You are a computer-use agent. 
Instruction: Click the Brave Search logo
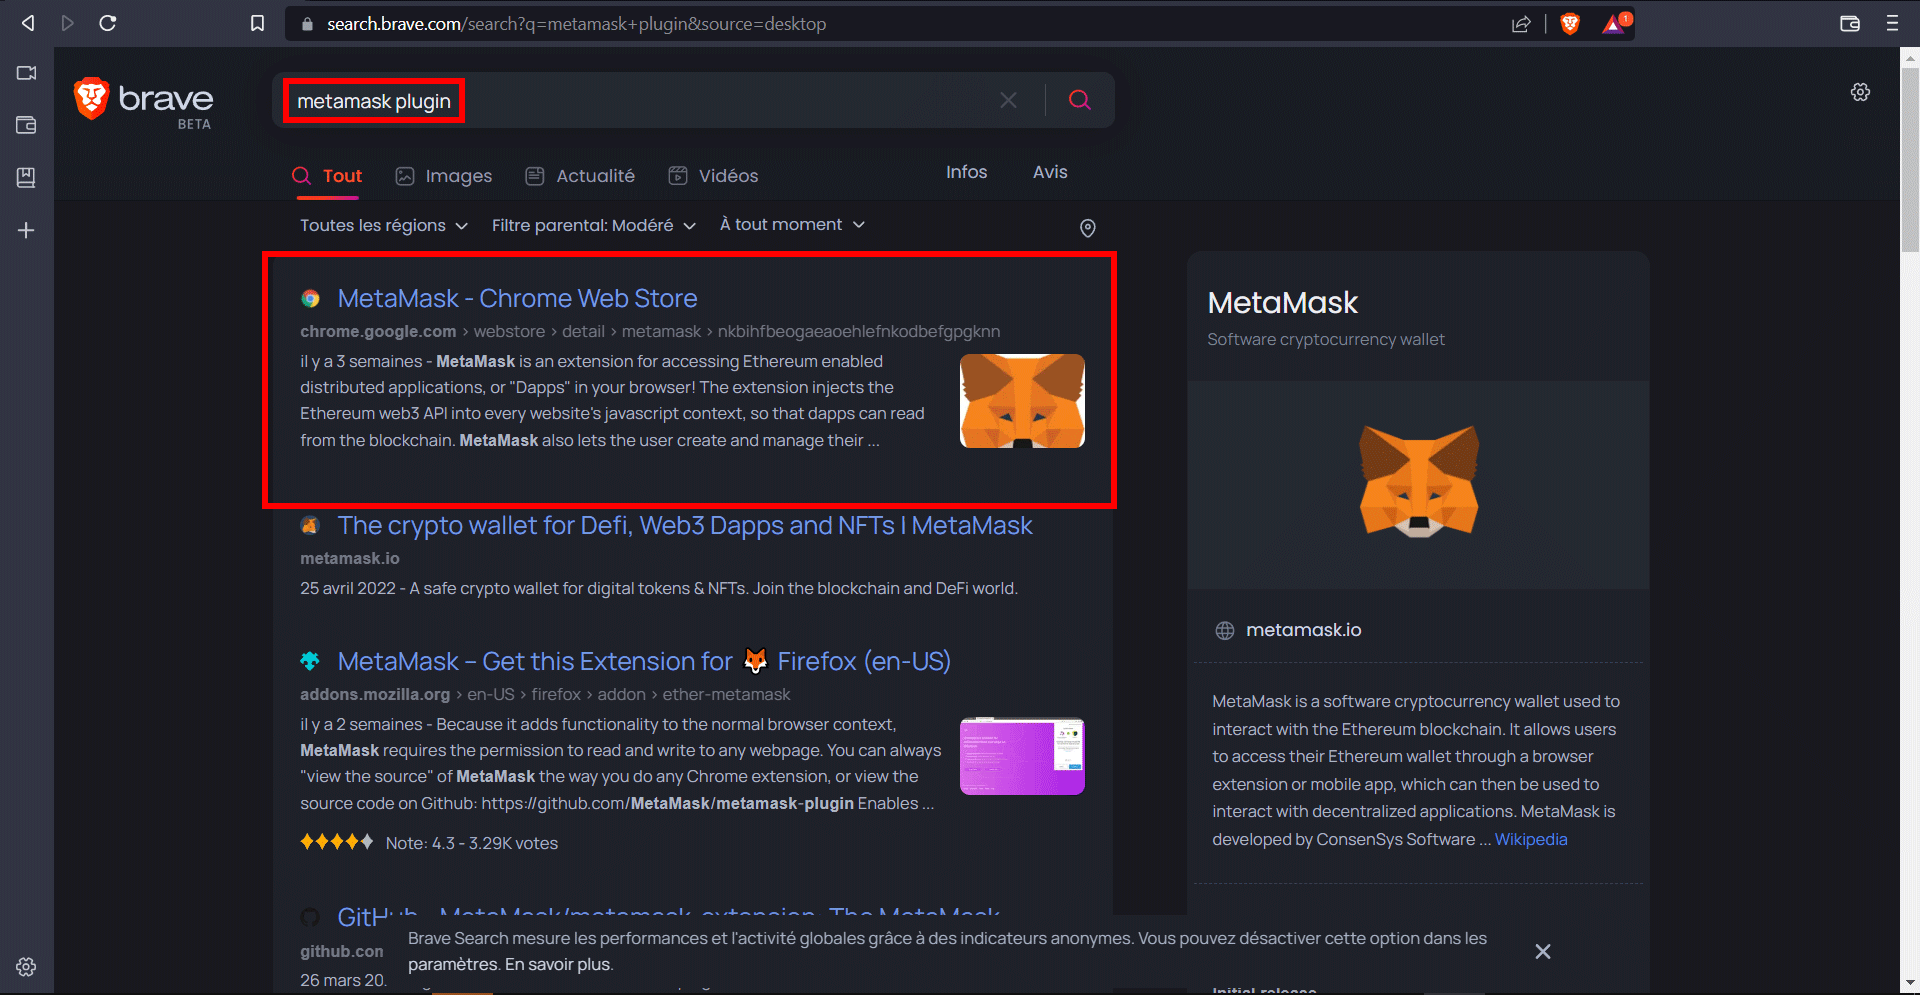144,104
